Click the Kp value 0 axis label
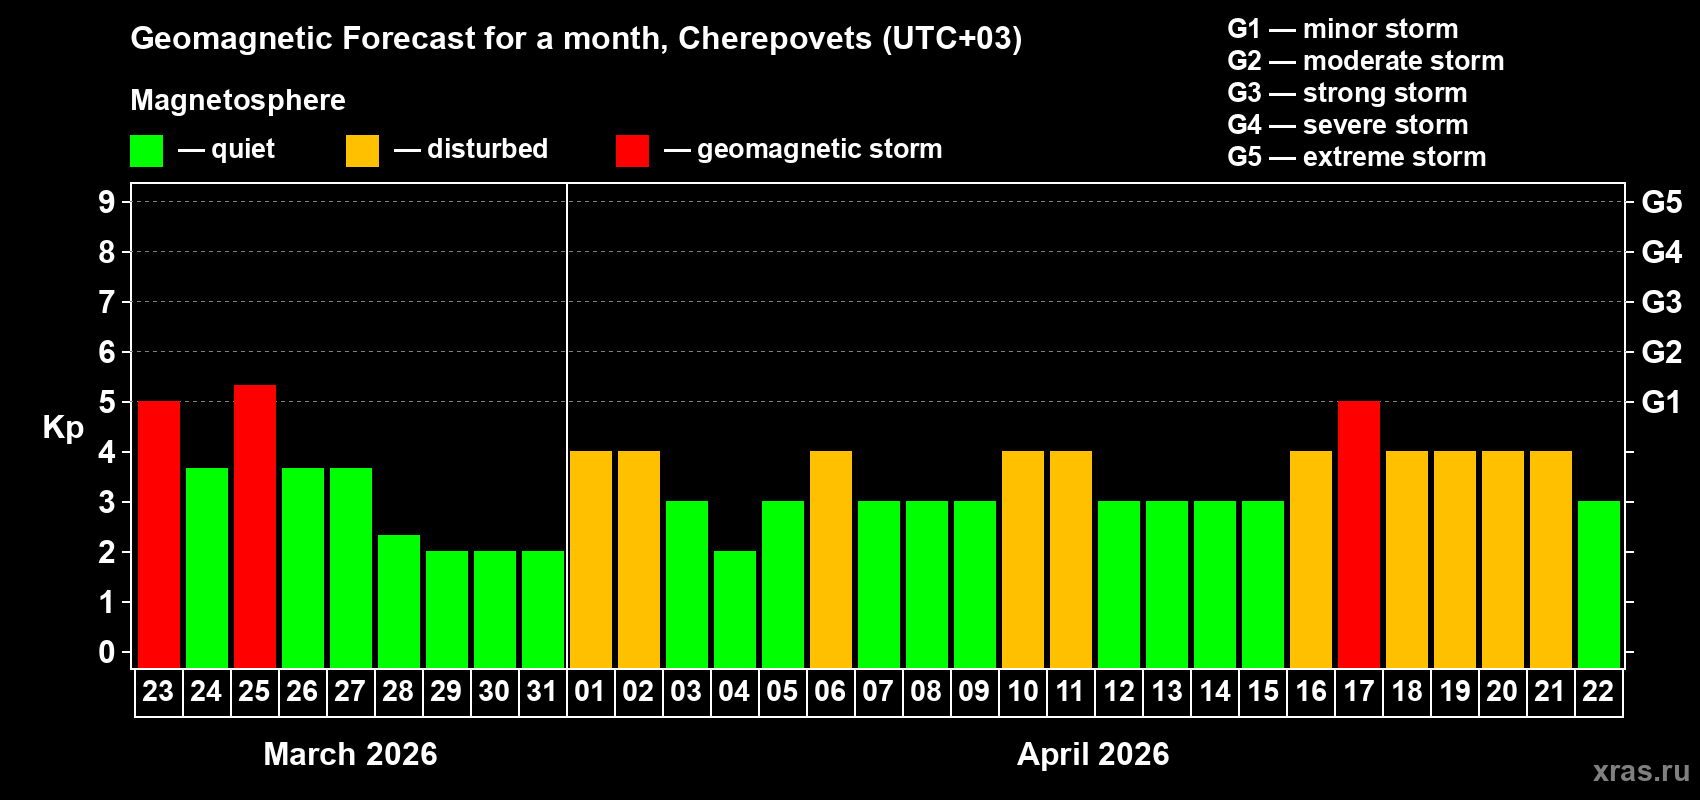1700x800 pixels. (x=107, y=652)
